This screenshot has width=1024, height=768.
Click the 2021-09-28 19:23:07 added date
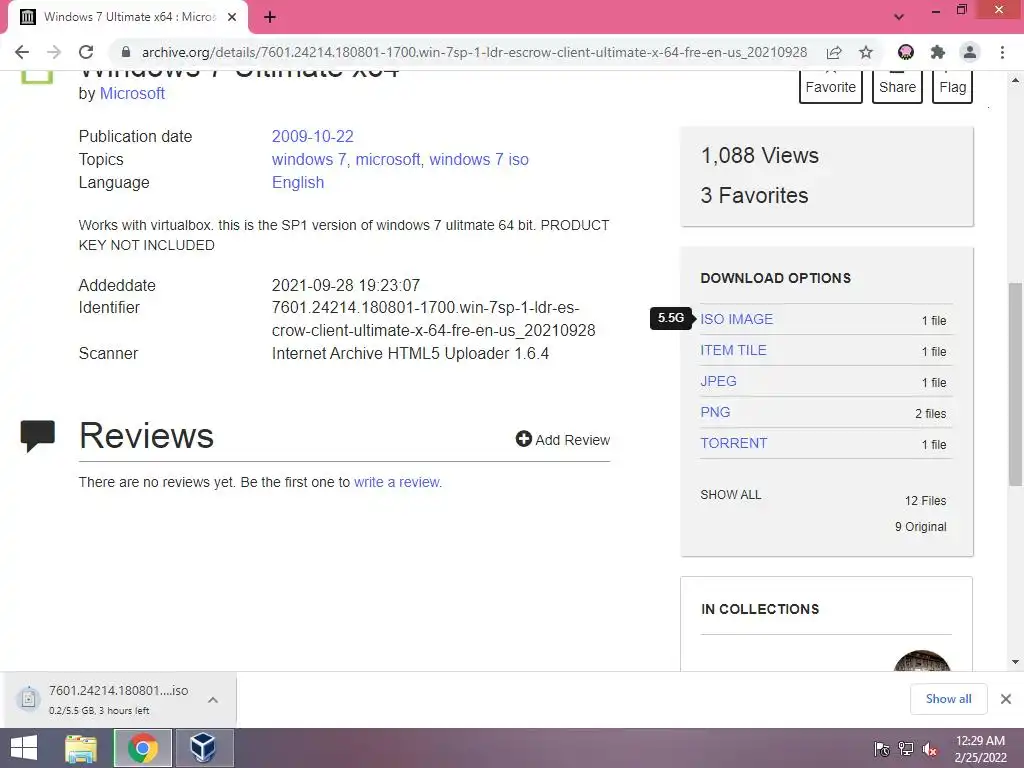click(345, 285)
